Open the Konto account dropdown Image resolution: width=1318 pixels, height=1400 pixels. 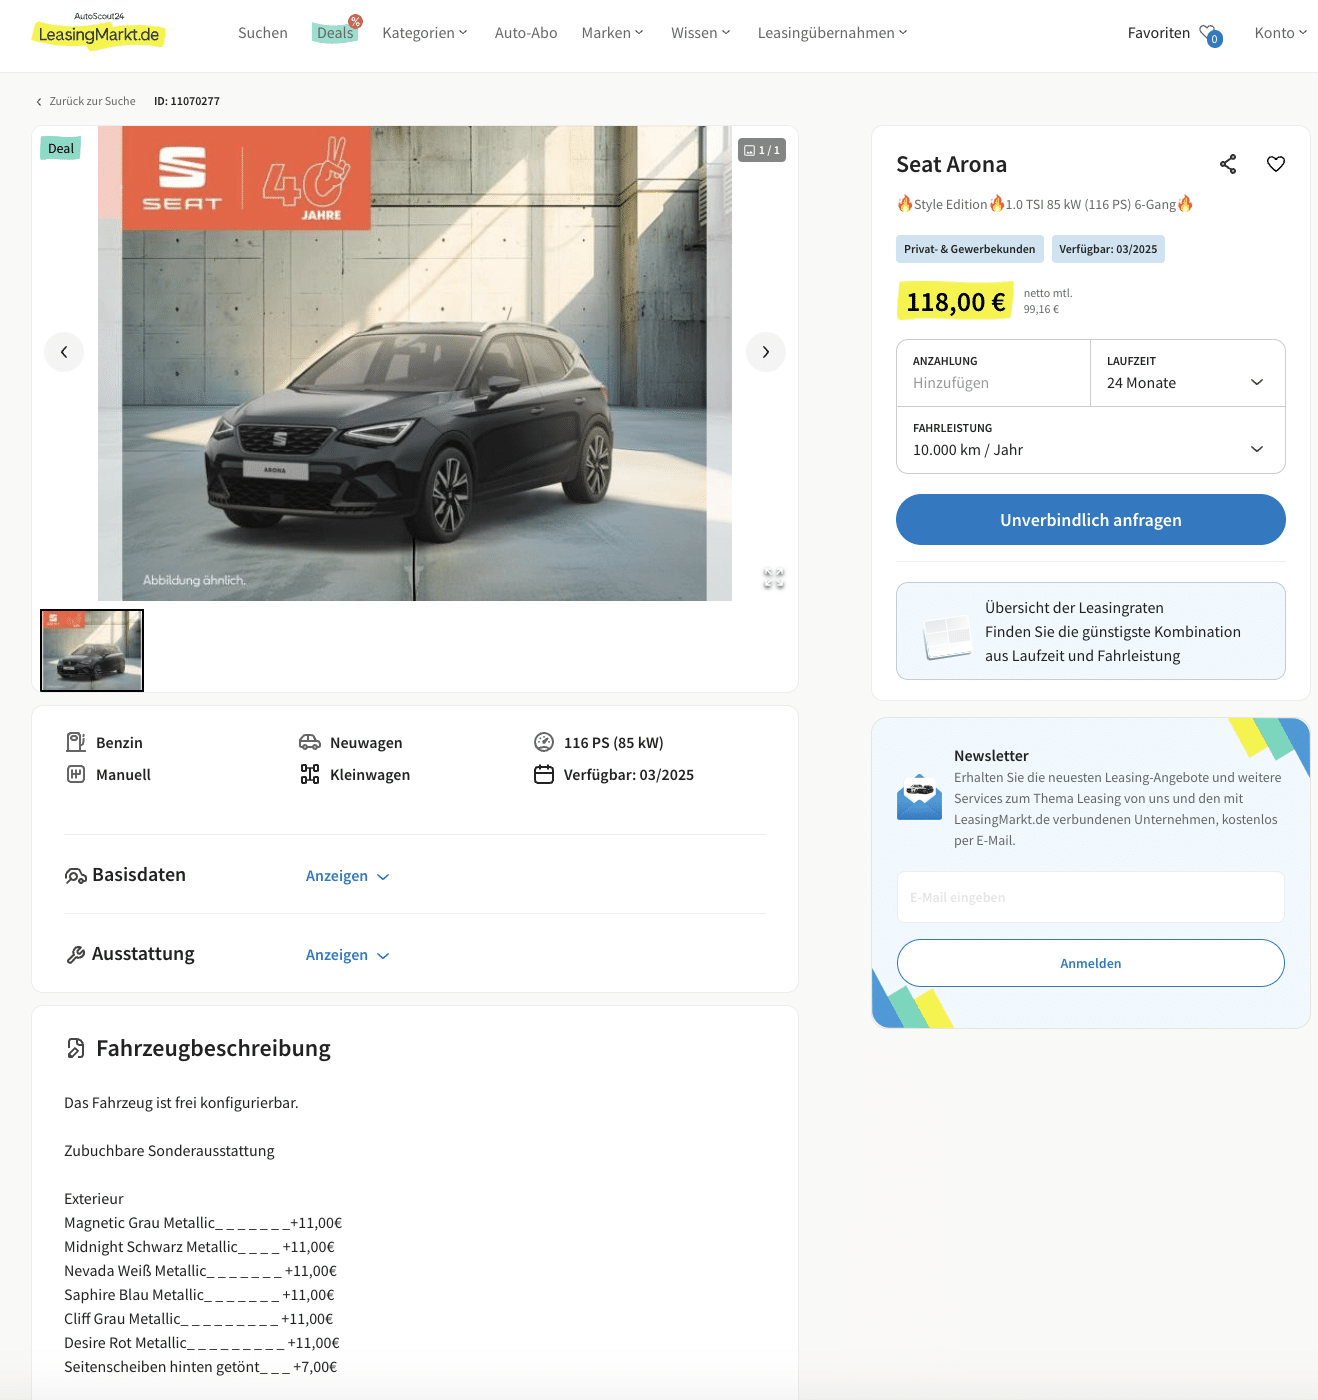coord(1281,33)
